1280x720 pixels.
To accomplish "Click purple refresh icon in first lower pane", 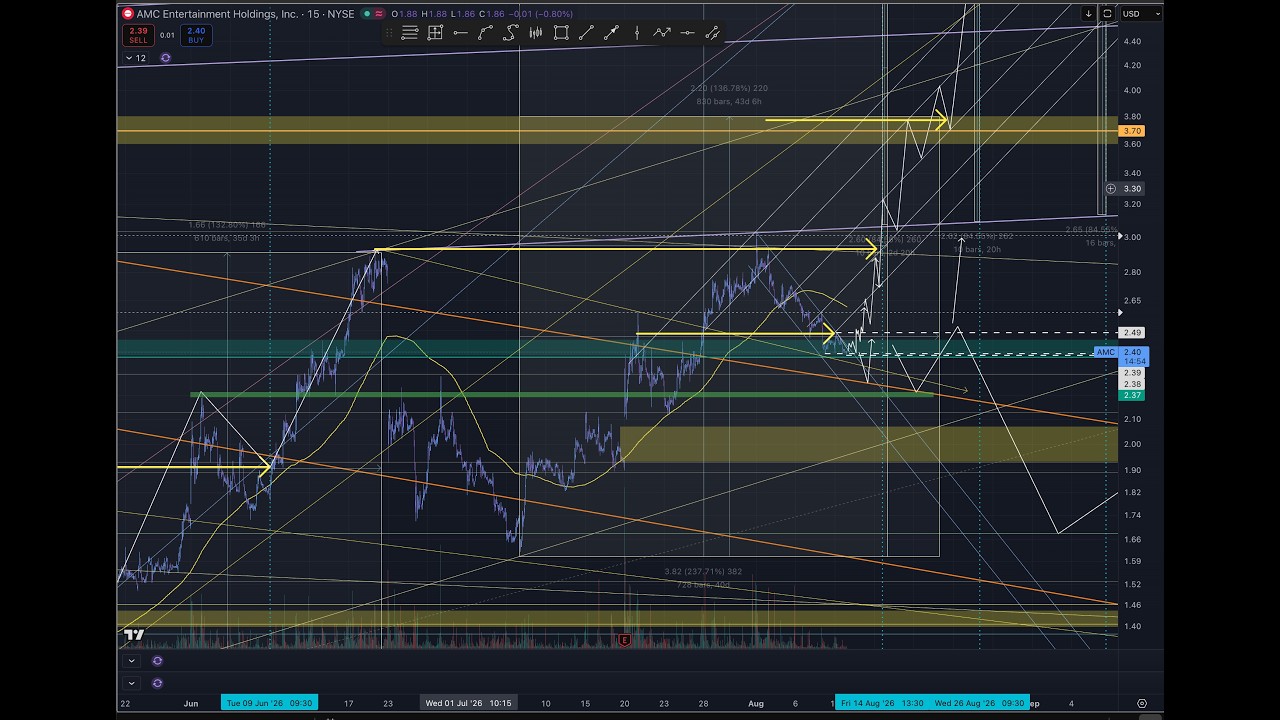I will (x=157, y=661).
